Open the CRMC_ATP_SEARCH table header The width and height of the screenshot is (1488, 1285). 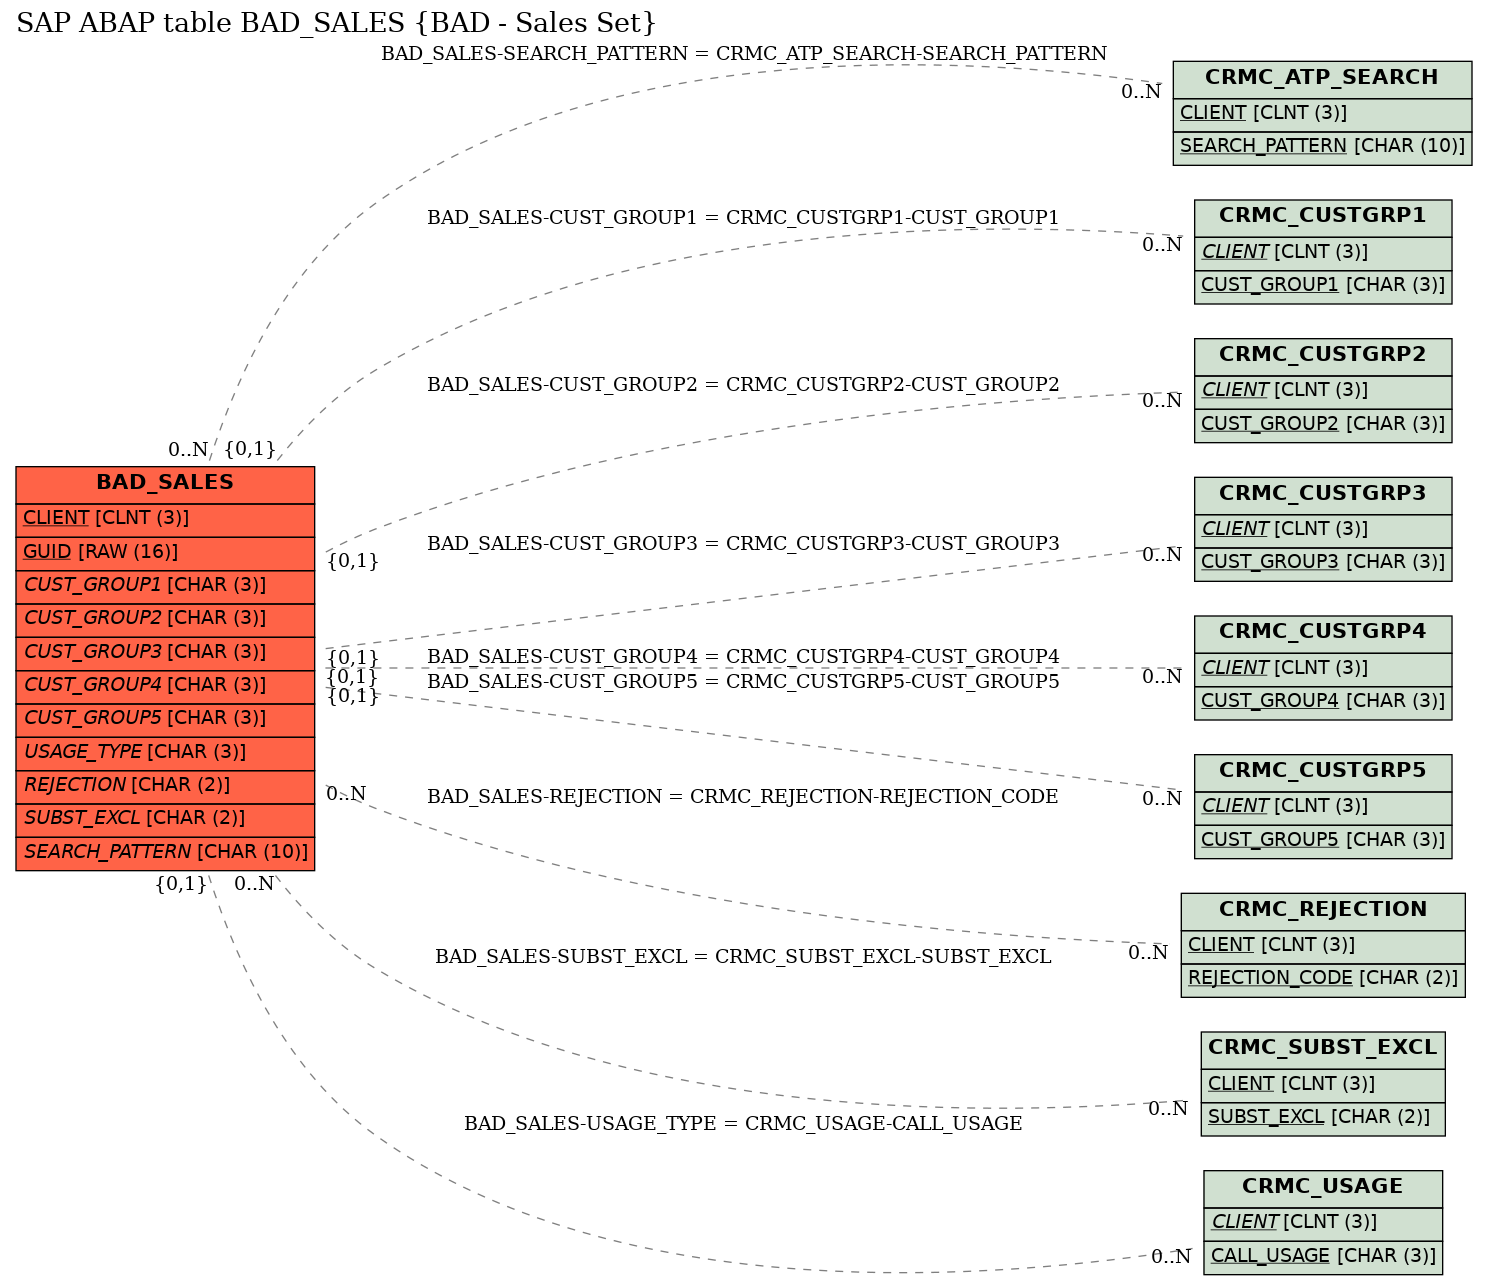click(1322, 79)
